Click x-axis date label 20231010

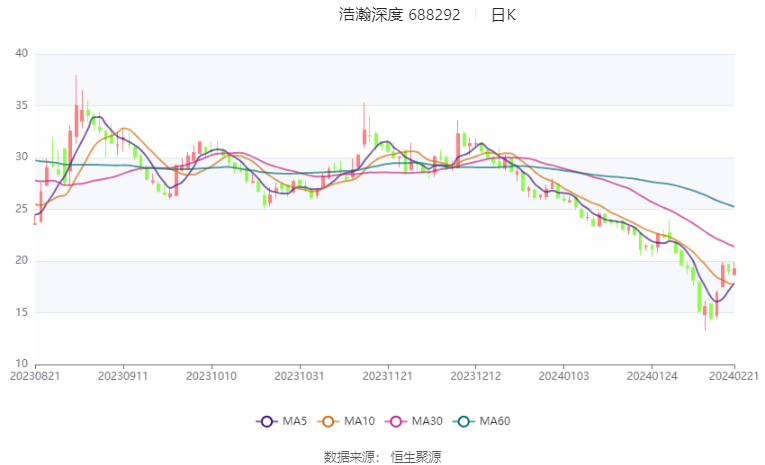[211, 376]
